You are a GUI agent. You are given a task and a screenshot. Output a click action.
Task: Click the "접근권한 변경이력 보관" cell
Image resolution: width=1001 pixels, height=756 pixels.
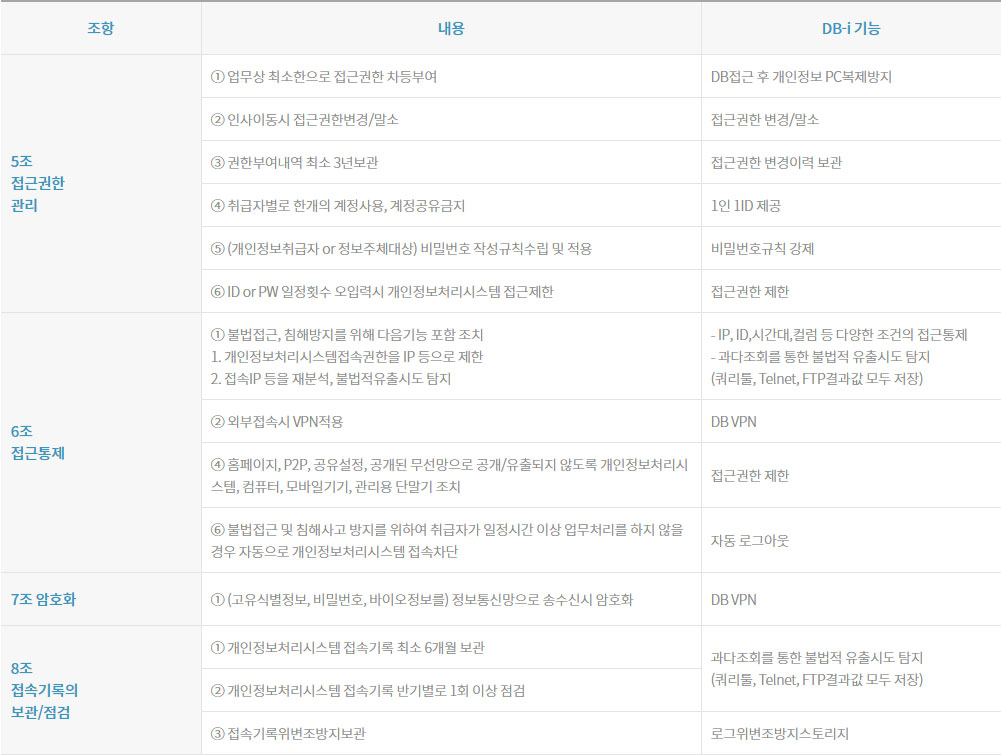[x=776, y=162]
